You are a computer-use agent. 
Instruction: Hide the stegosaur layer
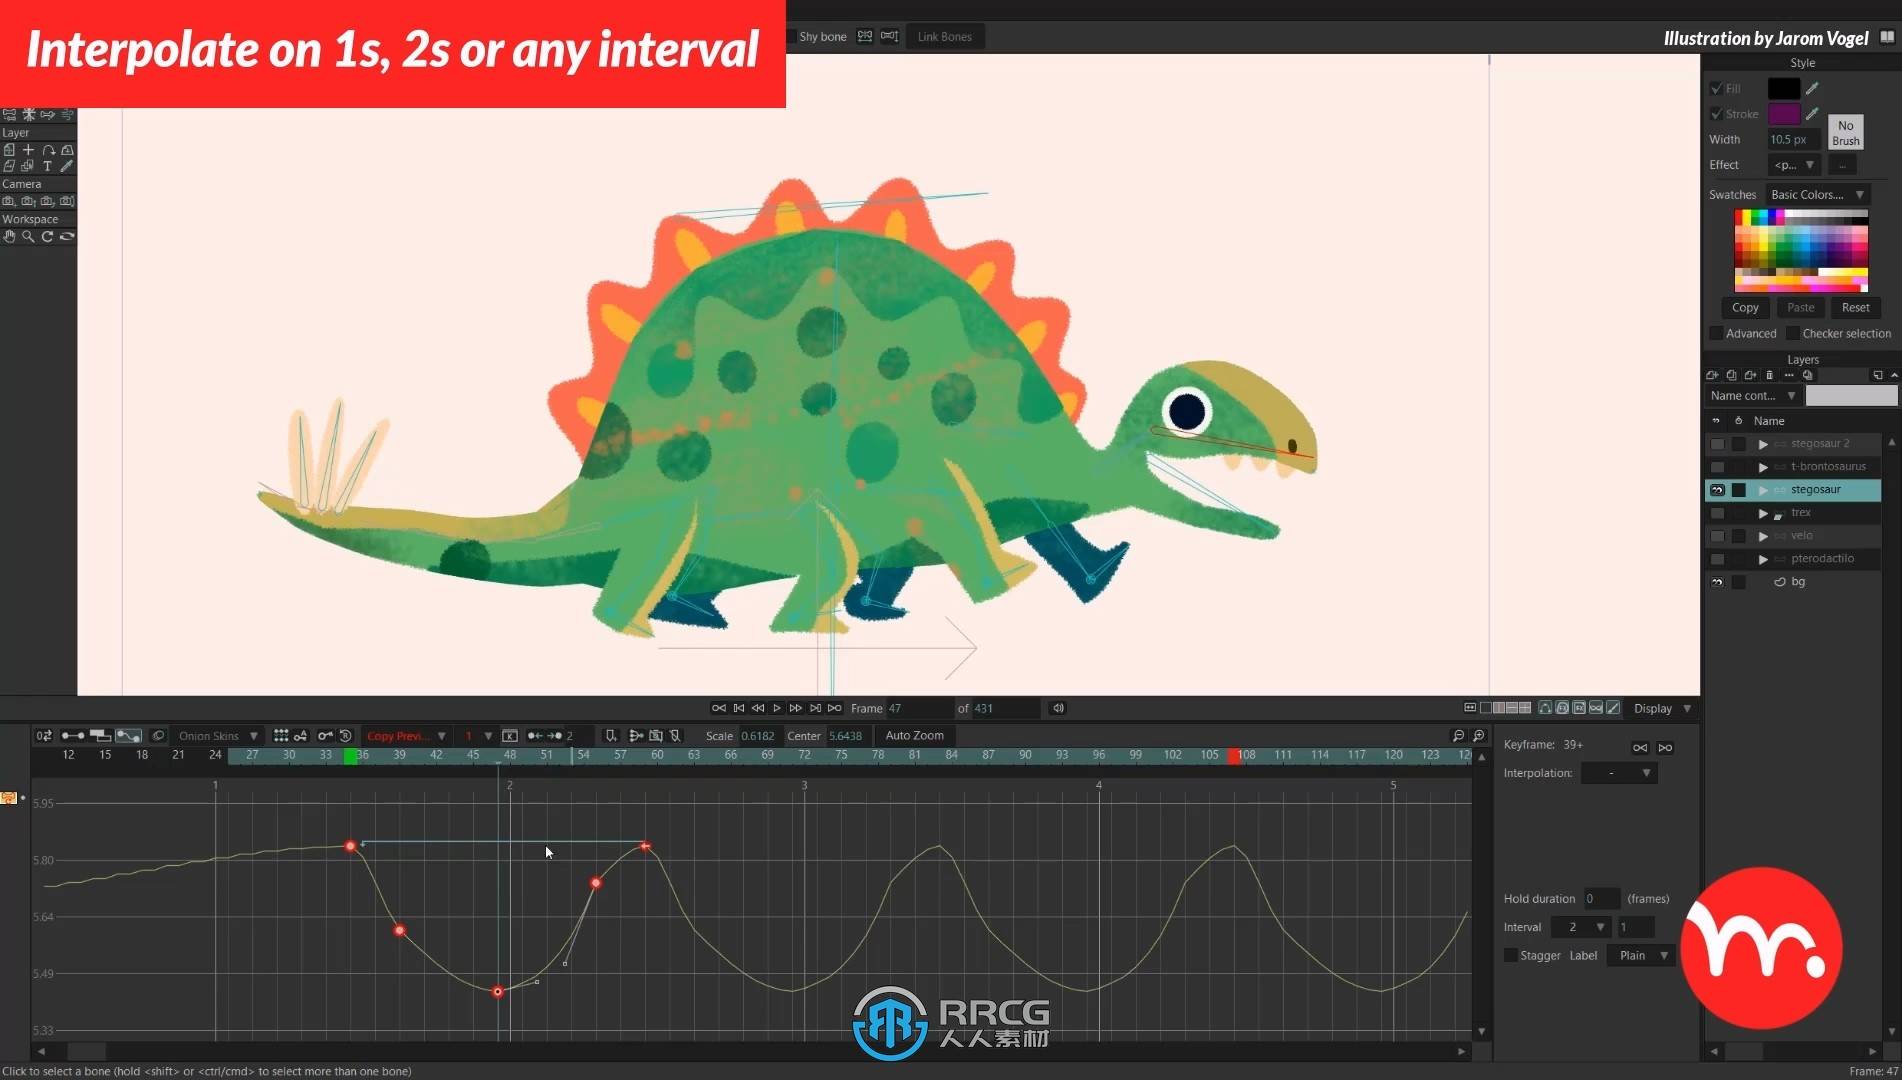click(x=1717, y=490)
